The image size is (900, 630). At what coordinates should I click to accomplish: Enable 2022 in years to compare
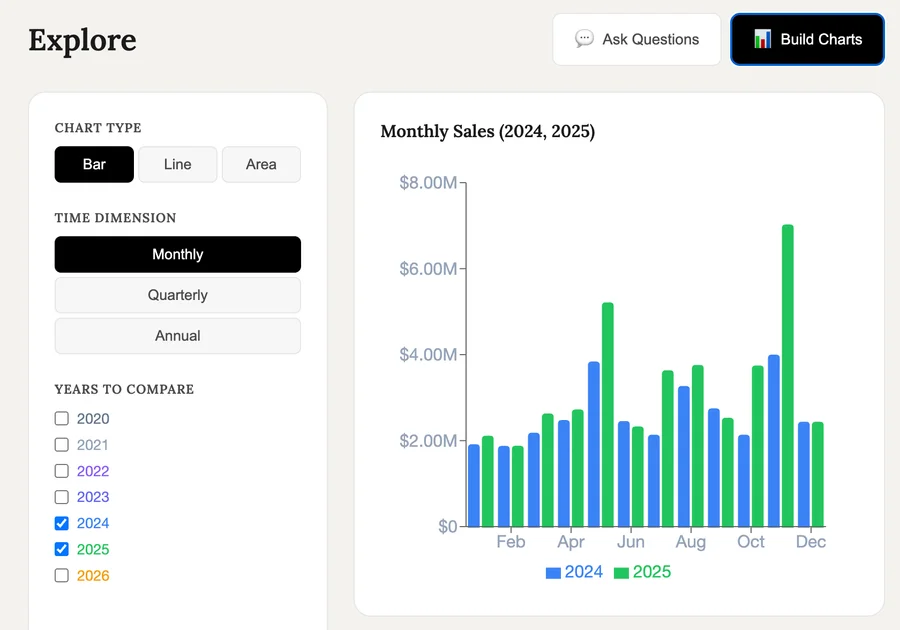click(x=61, y=470)
